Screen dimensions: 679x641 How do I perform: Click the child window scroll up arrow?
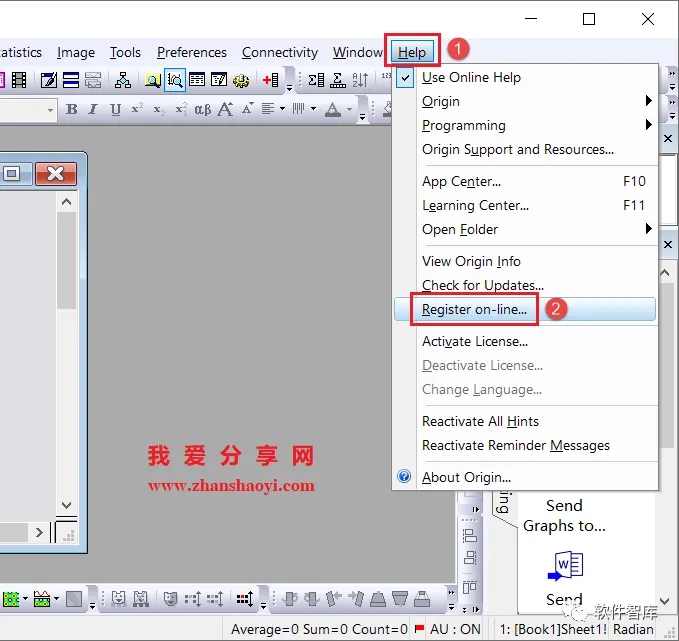(x=66, y=202)
